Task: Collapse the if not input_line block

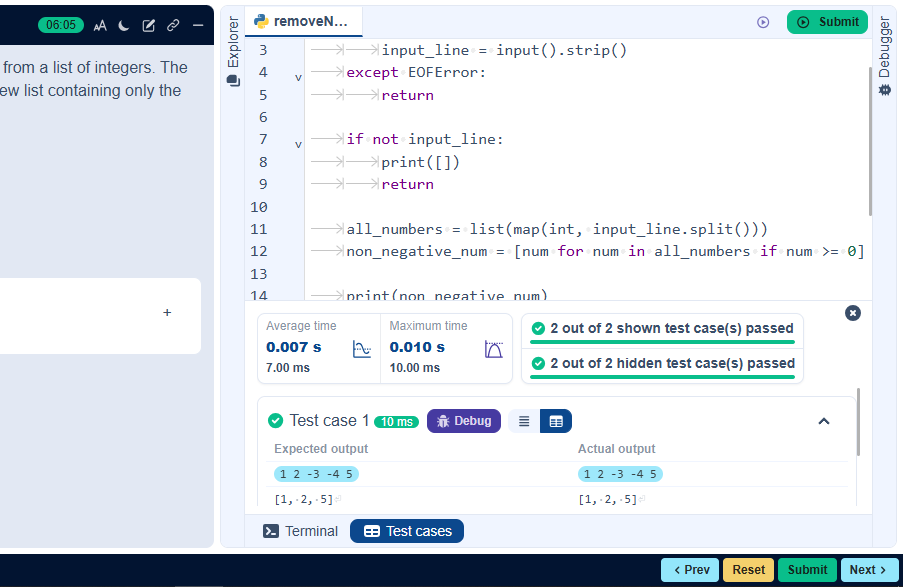Action: (x=298, y=144)
